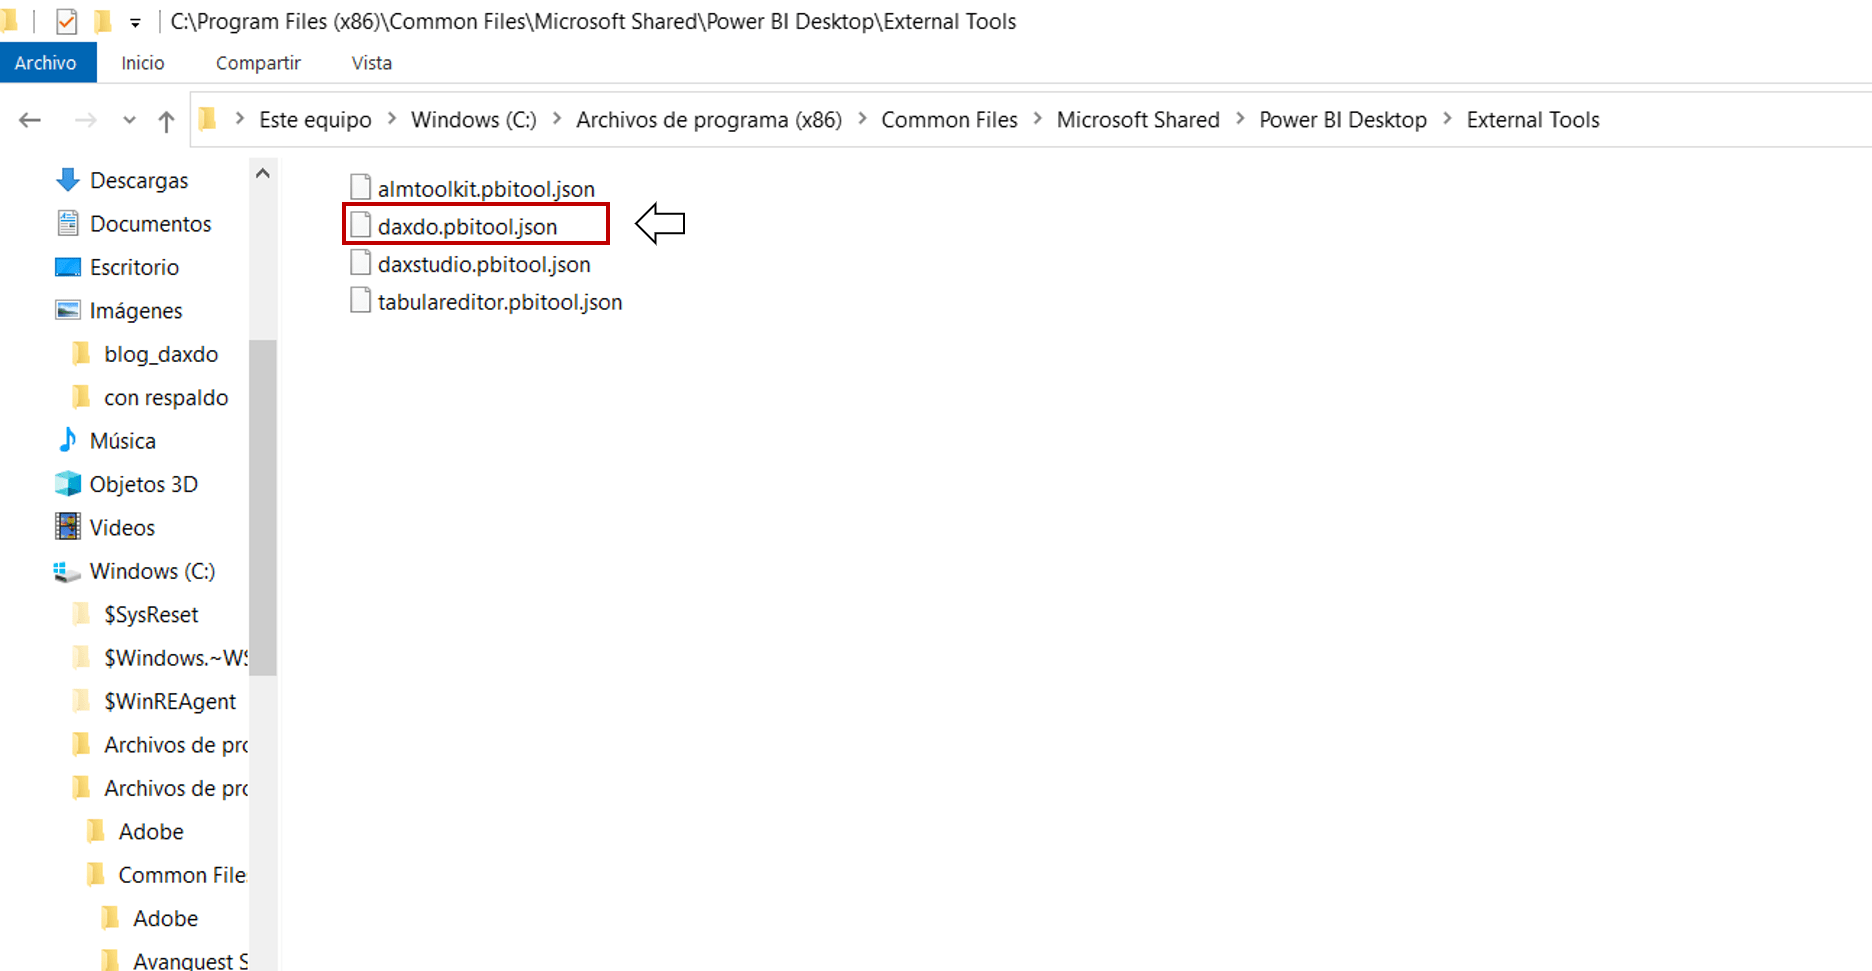The width and height of the screenshot is (1872, 971).
Task: Open Videos from the sidebar
Action: pos(121,527)
